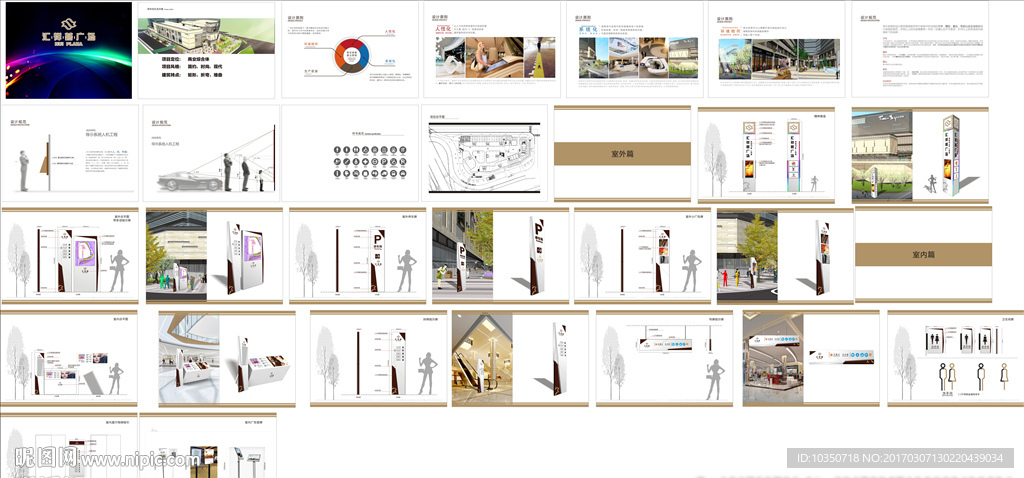
Task: Select the twin totem sign elevation page
Action: click(766, 155)
